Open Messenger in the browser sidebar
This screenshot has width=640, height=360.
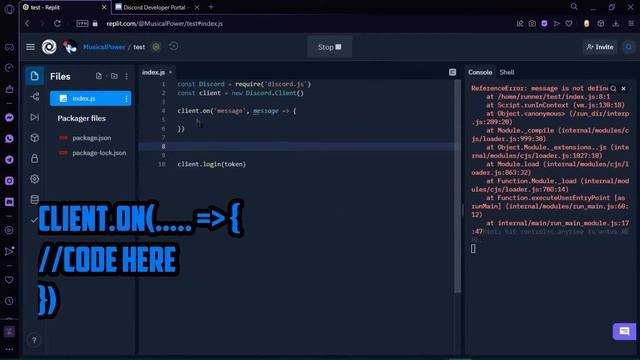click(x=9, y=118)
